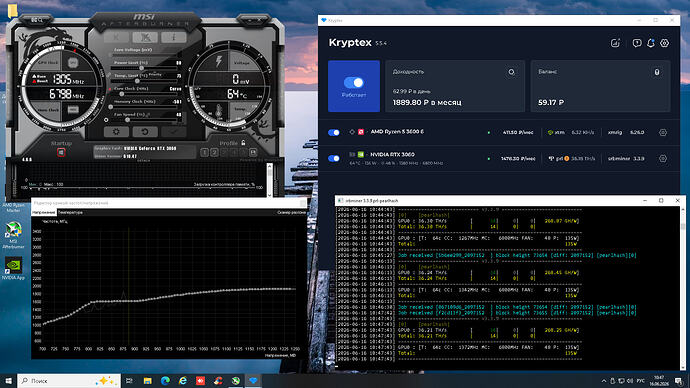Select Afterburner profile slot 1
The image size is (690, 388).
205,152
